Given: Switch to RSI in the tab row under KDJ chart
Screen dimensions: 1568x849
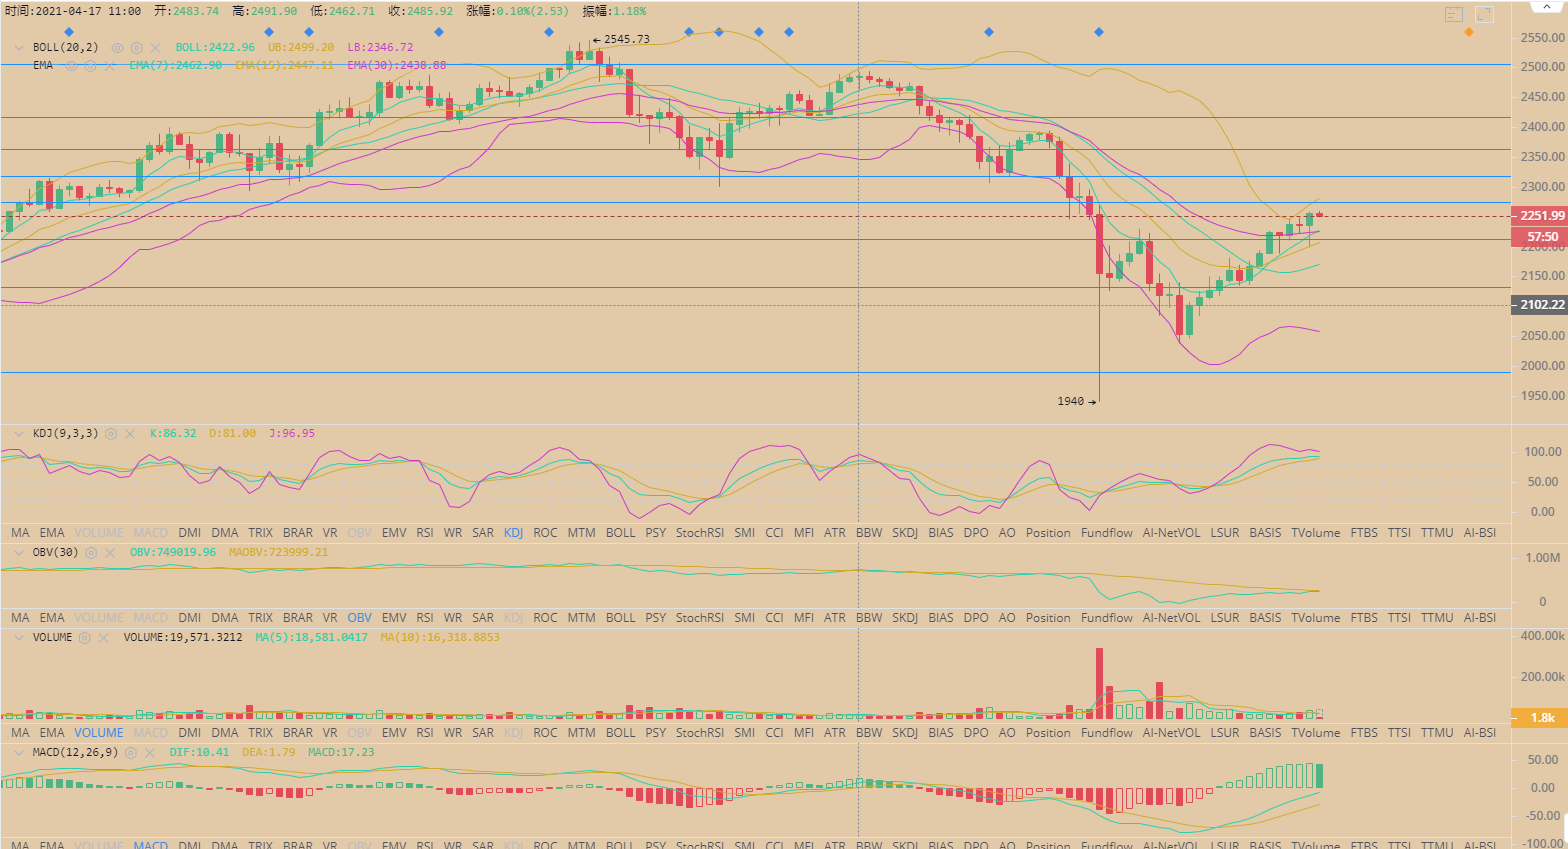Looking at the screenshot, I should tap(425, 533).
